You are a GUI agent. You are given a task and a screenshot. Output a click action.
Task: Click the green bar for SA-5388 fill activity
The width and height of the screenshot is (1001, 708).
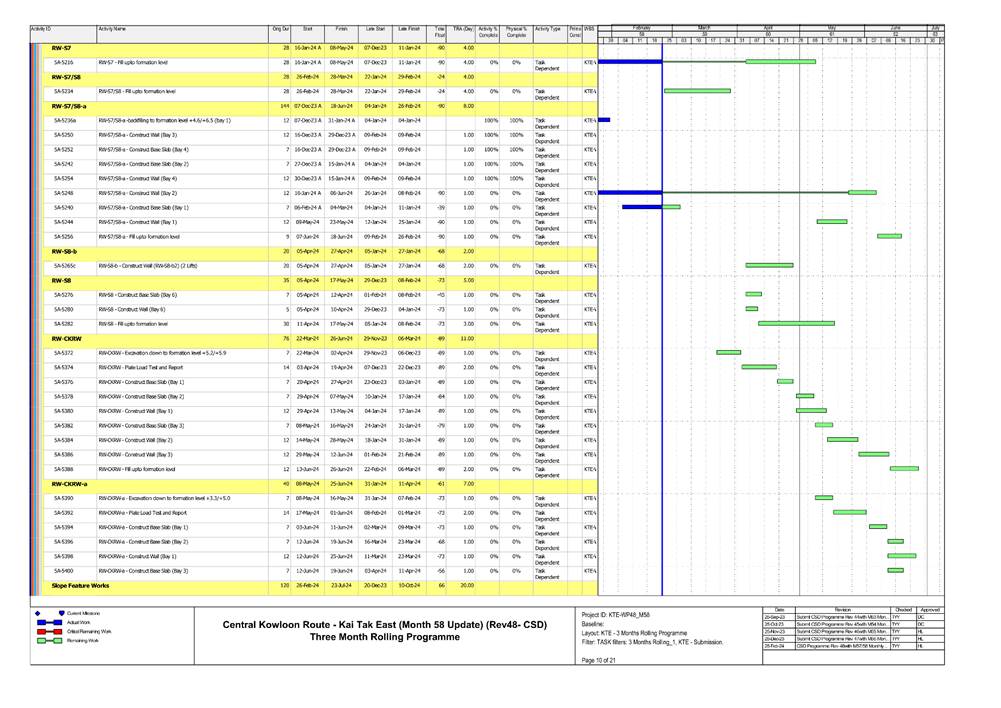pos(904,468)
